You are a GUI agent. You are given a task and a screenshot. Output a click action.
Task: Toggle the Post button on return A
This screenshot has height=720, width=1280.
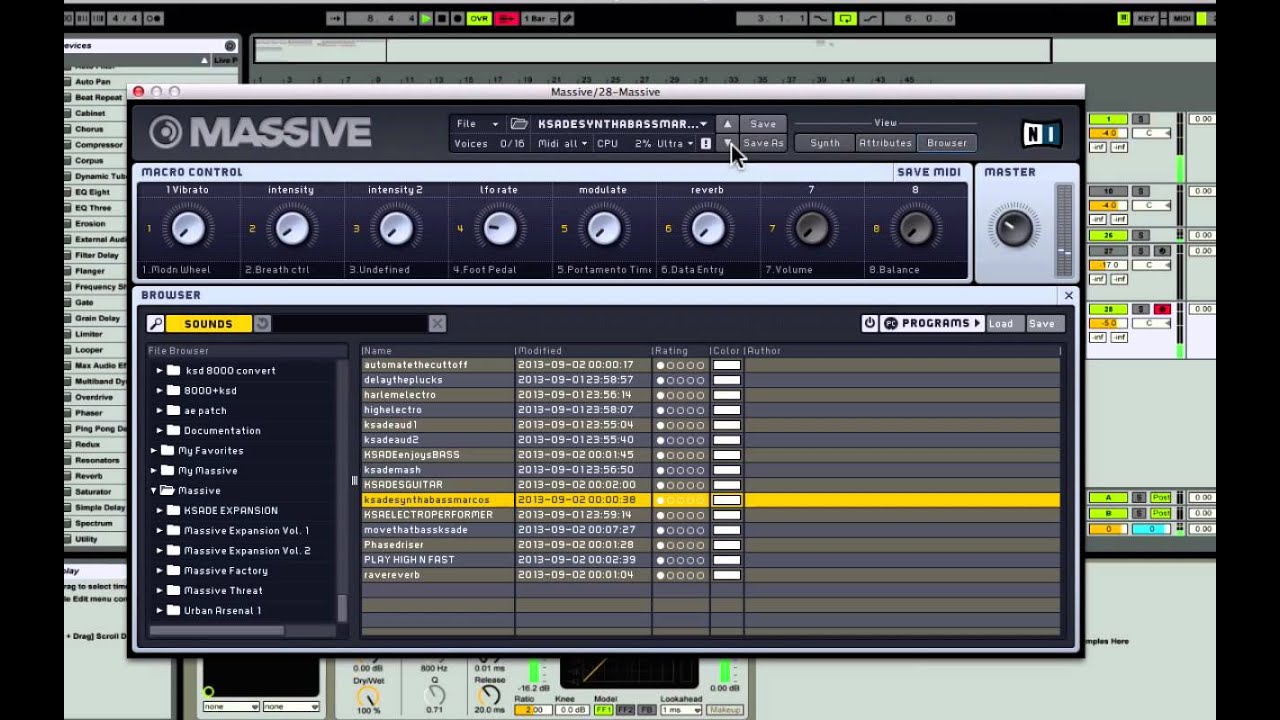coord(1161,497)
